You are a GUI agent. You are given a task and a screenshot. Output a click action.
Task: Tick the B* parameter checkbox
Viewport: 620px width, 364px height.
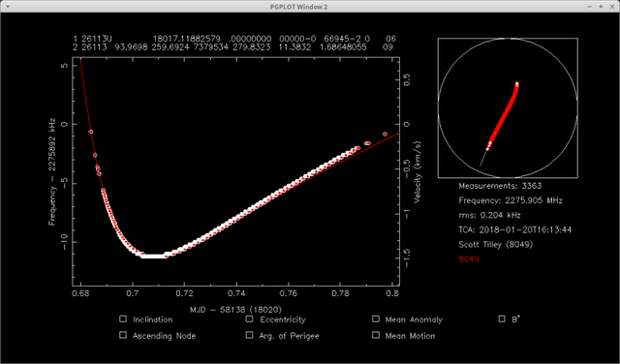502,319
